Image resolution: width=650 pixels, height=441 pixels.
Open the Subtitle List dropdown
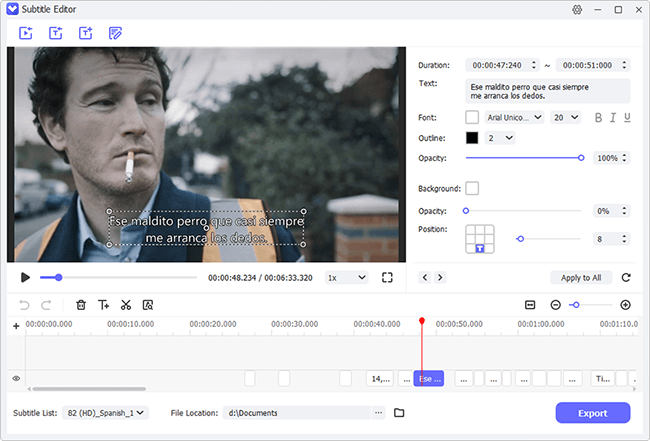click(x=105, y=413)
